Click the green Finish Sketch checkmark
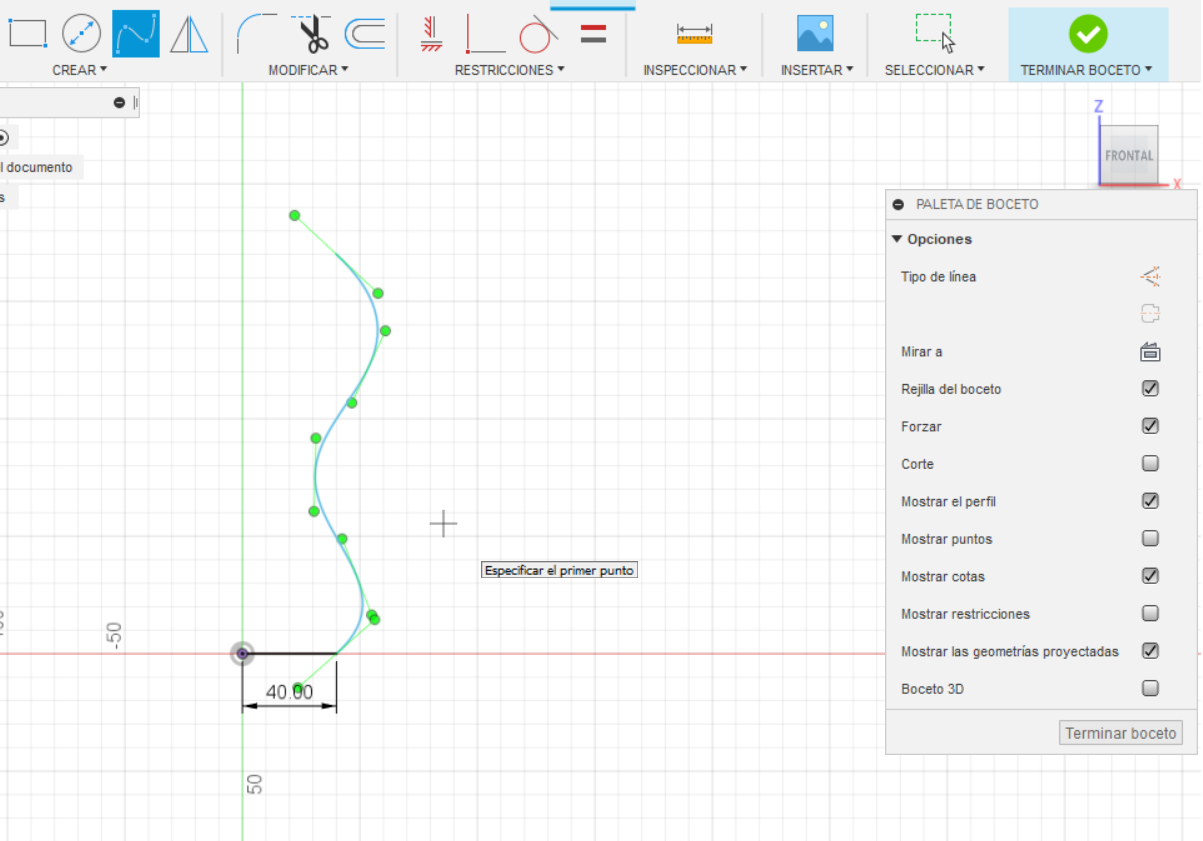 coord(1088,34)
